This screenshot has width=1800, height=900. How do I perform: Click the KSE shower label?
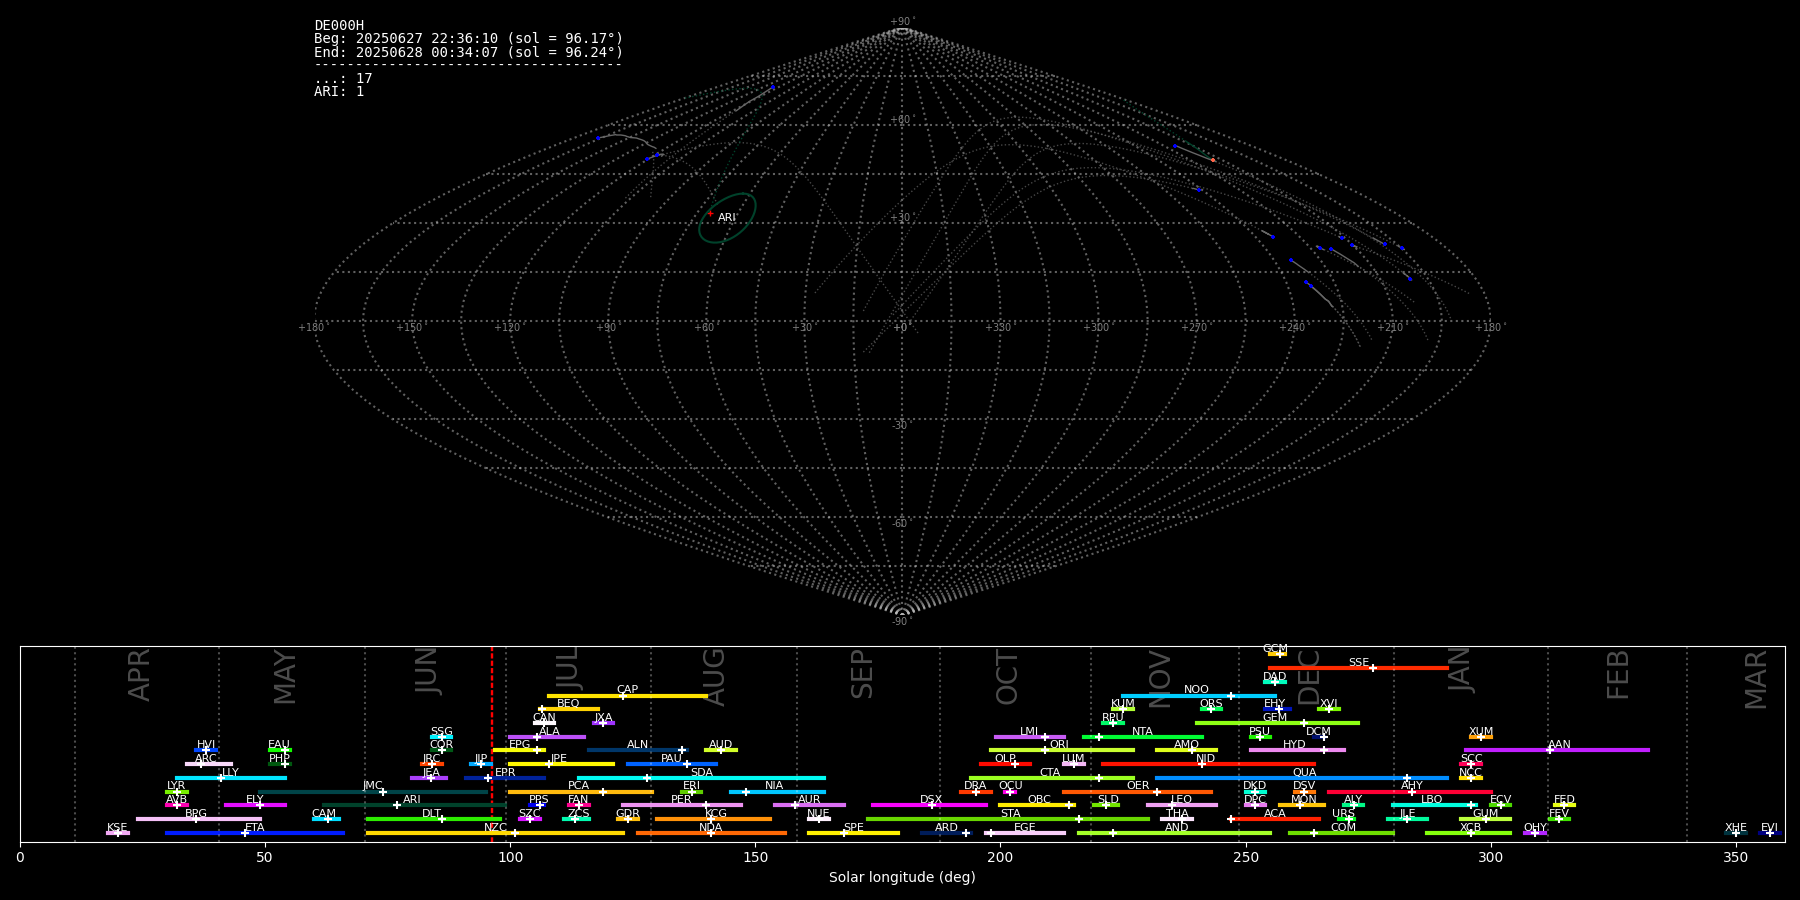(x=117, y=828)
